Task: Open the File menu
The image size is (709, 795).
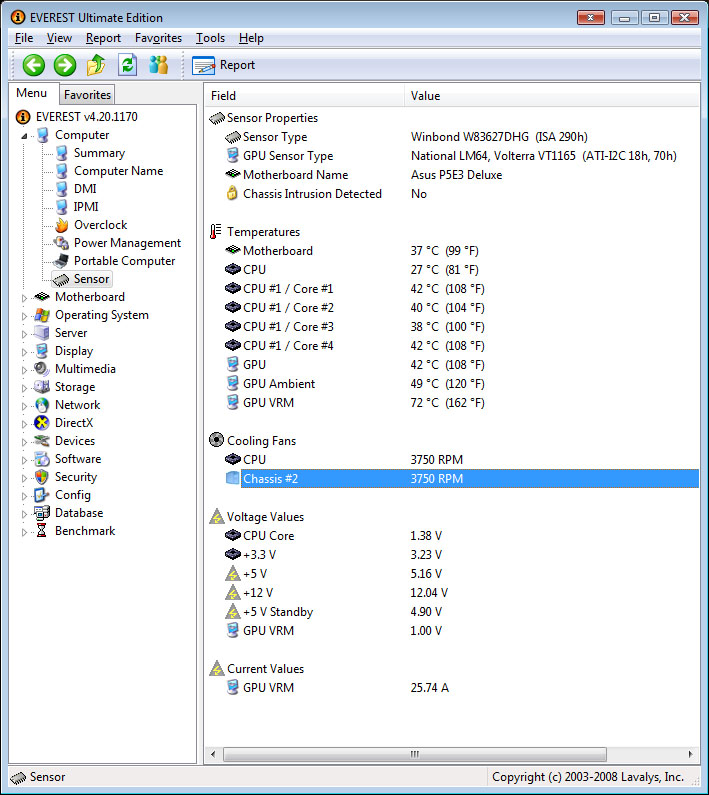Action: pos(24,38)
